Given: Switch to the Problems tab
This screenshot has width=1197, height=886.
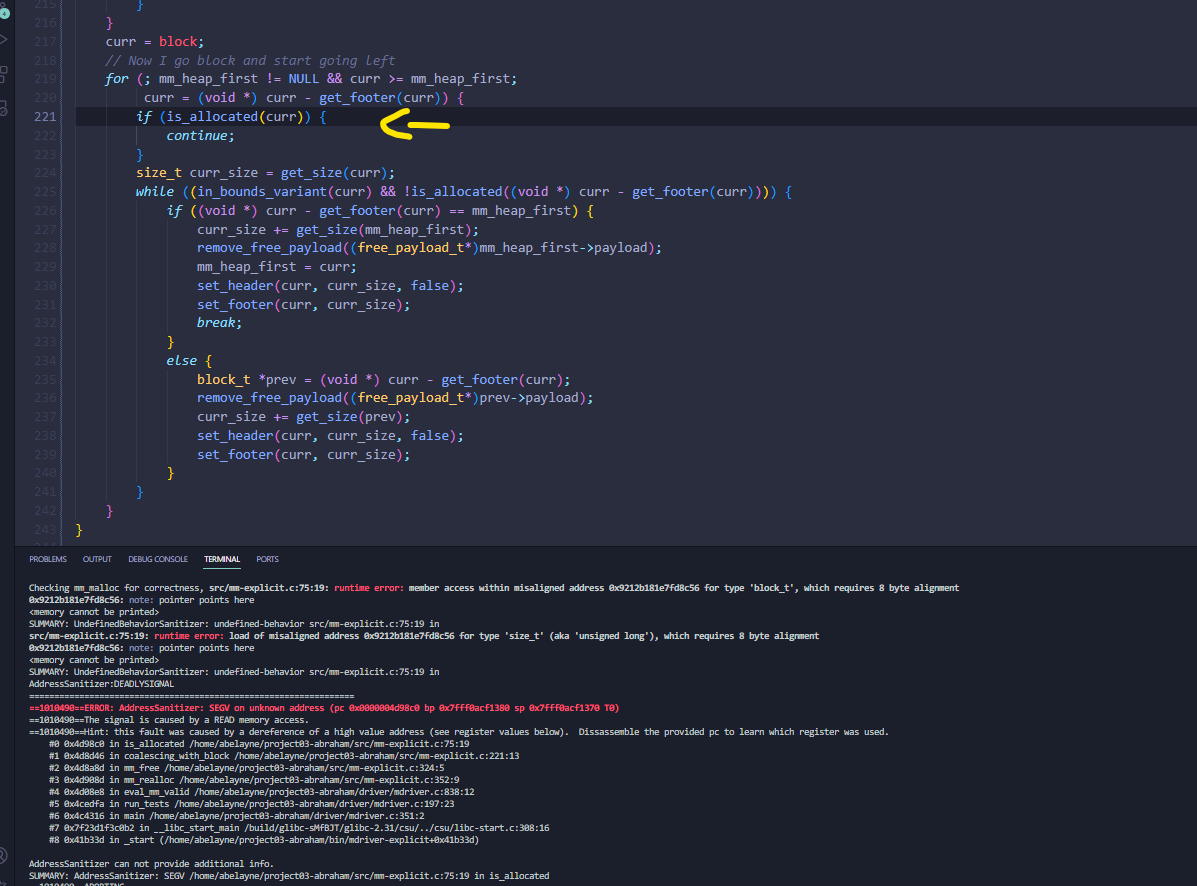Looking at the screenshot, I should tap(48, 559).
